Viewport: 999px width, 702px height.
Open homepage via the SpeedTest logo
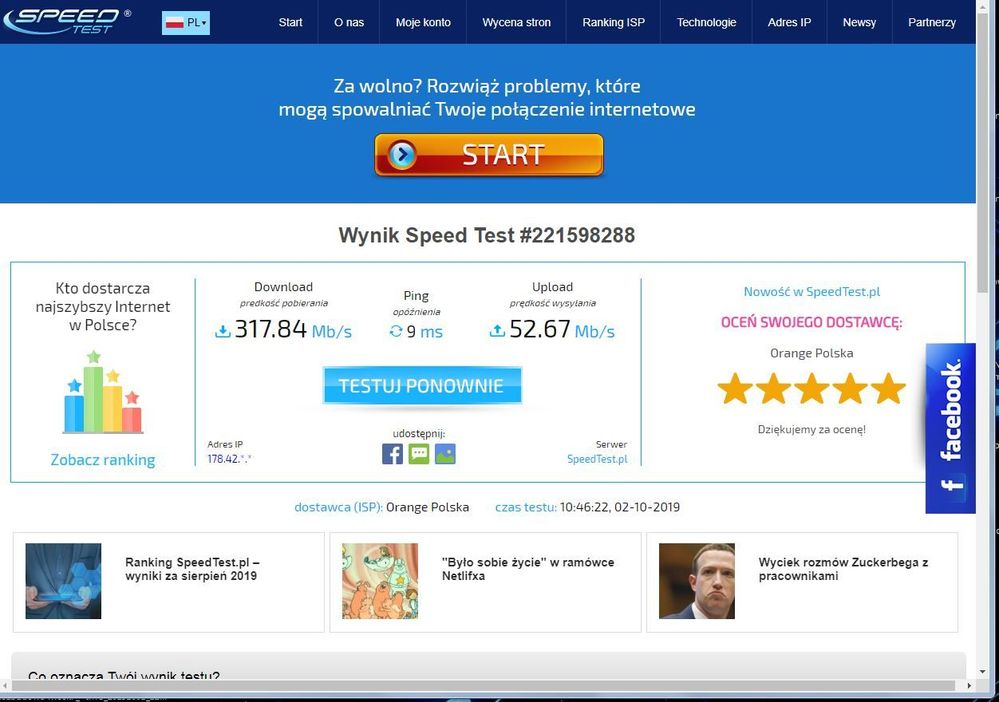pyautogui.click(x=65, y=20)
